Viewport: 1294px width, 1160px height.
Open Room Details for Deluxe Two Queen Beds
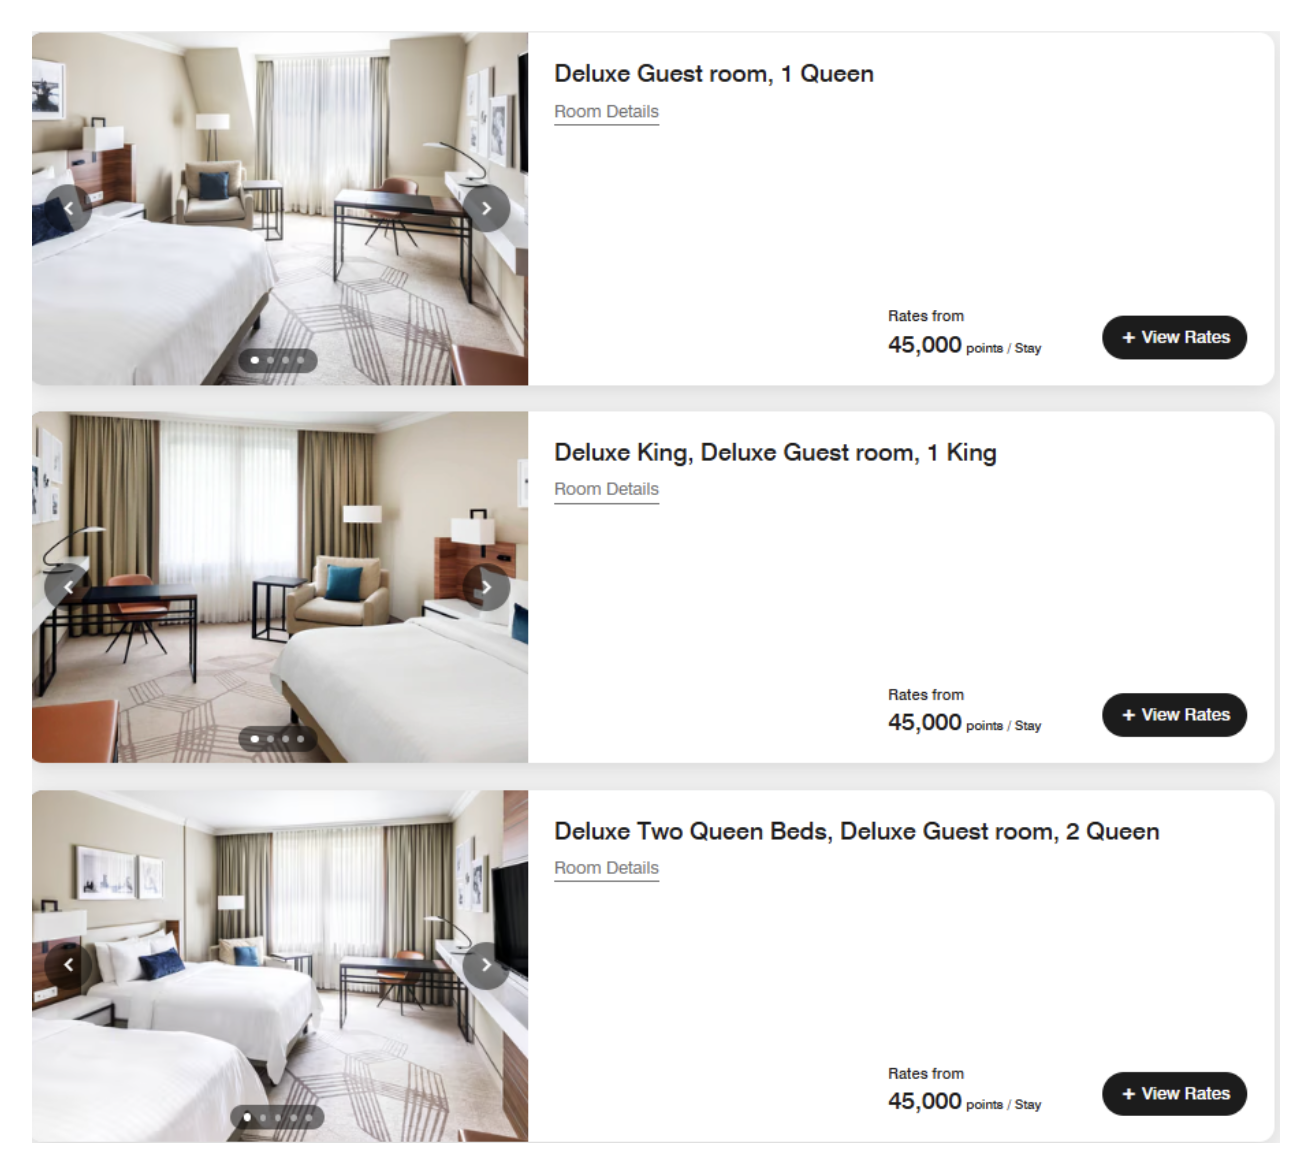(x=606, y=868)
